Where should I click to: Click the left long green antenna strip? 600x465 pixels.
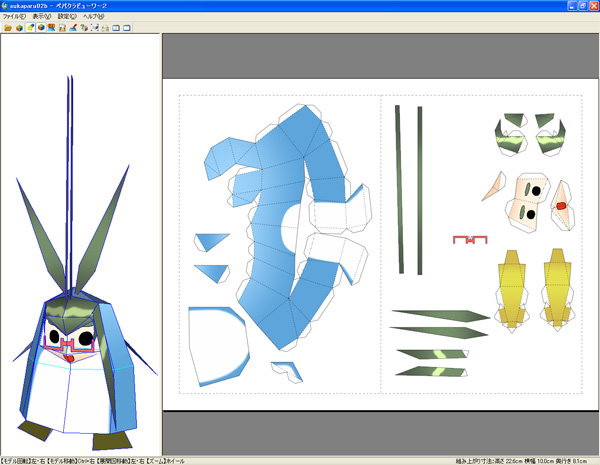pos(399,189)
